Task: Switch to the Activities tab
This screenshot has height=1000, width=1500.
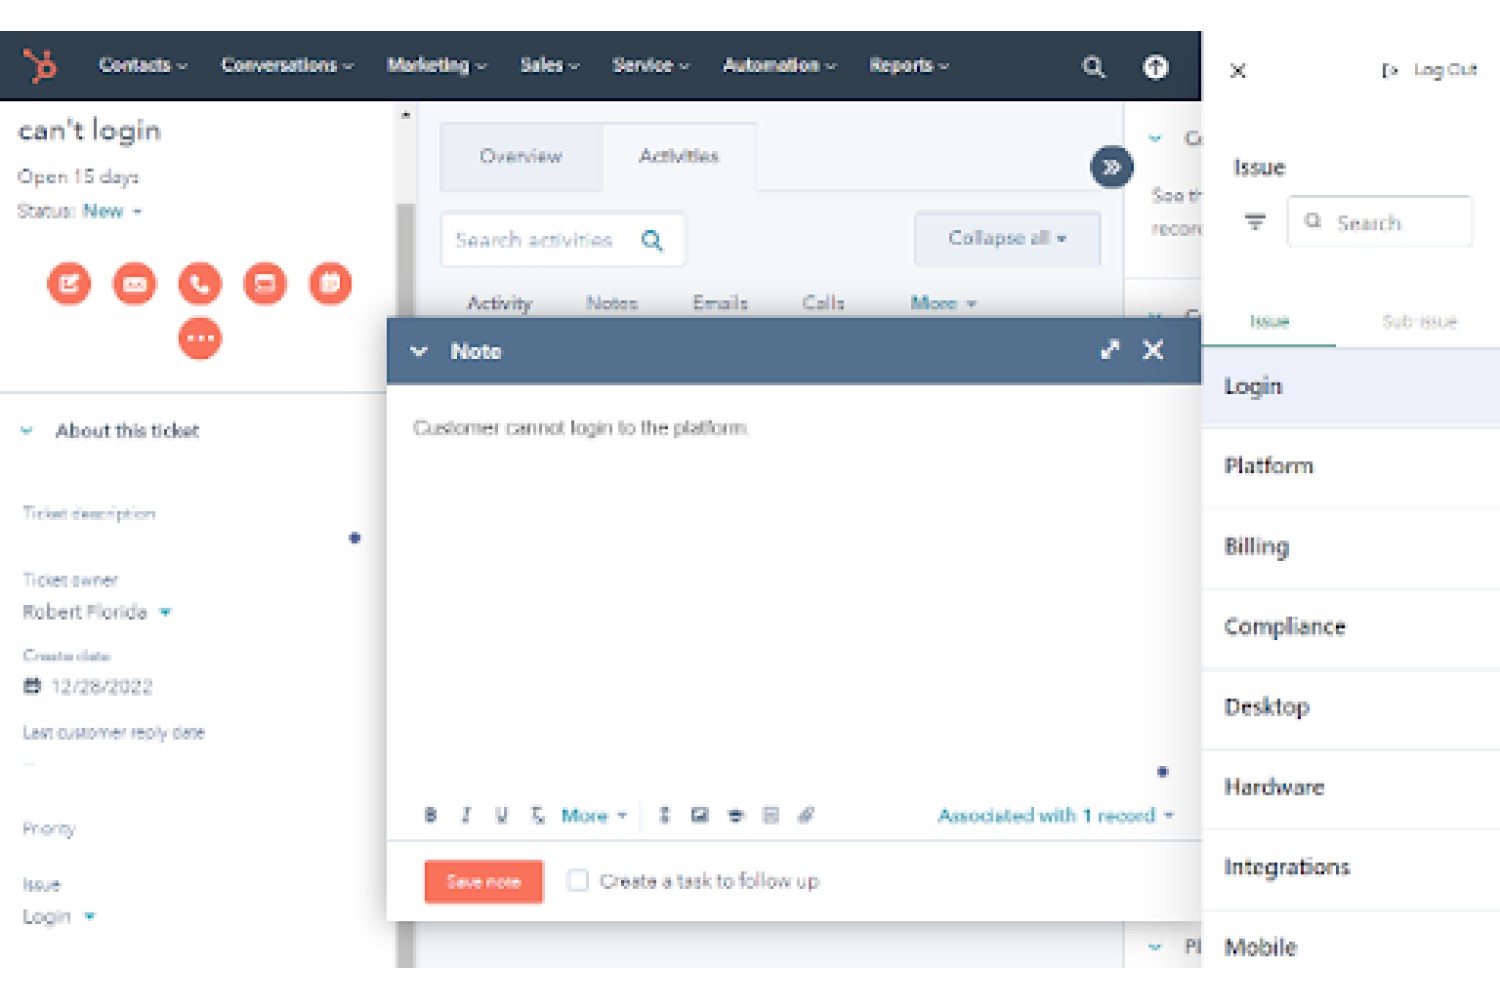Action: click(x=679, y=157)
